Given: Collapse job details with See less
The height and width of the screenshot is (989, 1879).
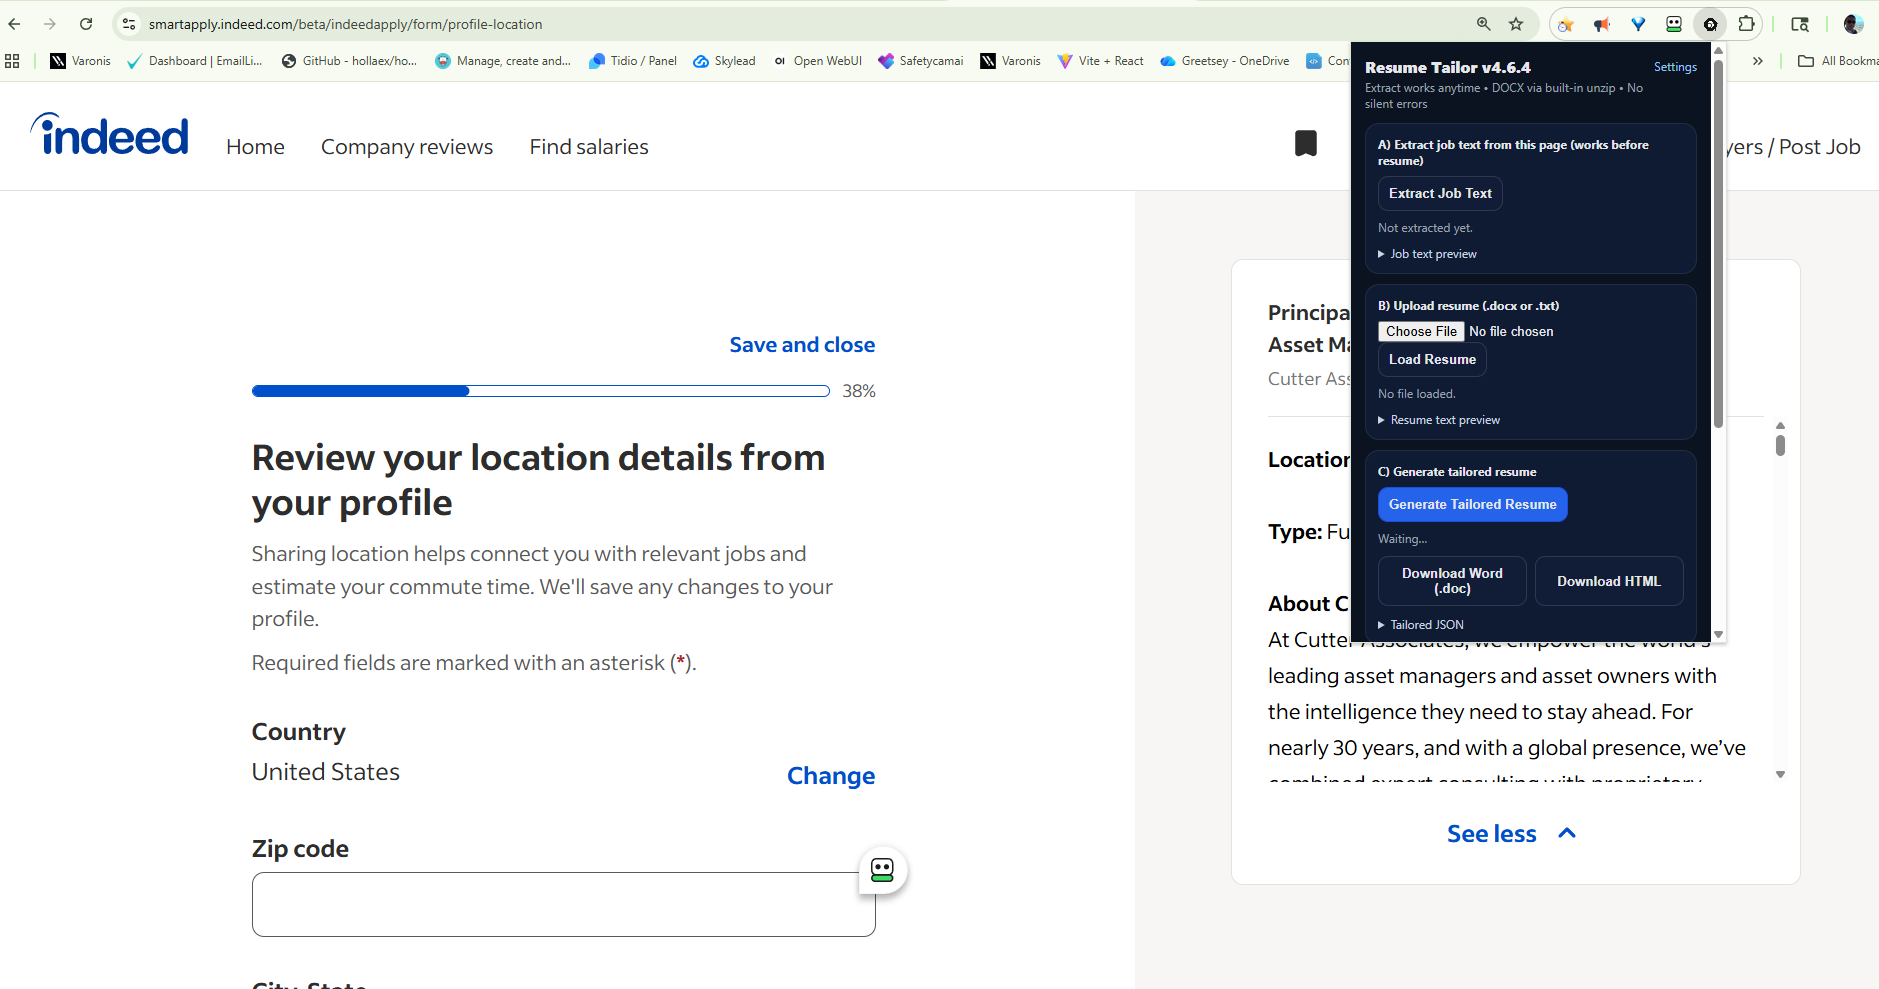Looking at the screenshot, I should [x=1511, y=834].
